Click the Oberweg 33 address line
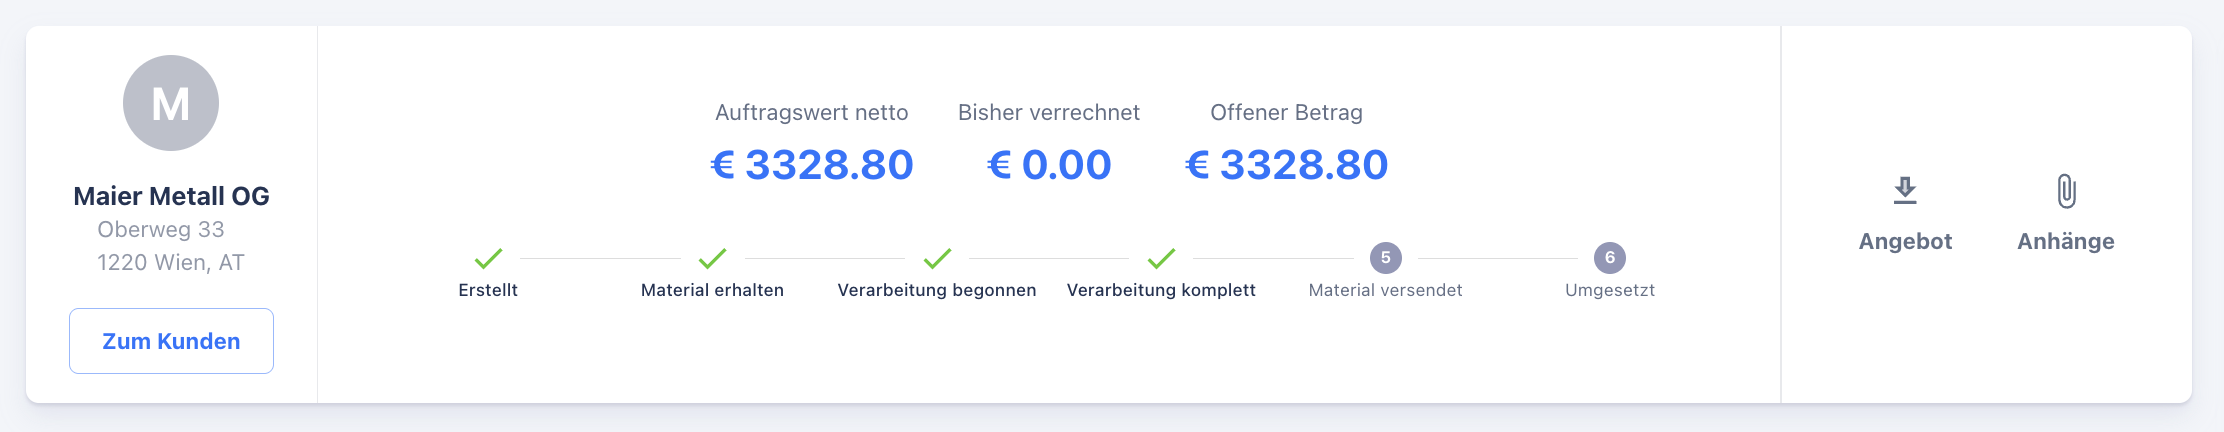This screenshot has width=2224, height=432. coord(161,229)
